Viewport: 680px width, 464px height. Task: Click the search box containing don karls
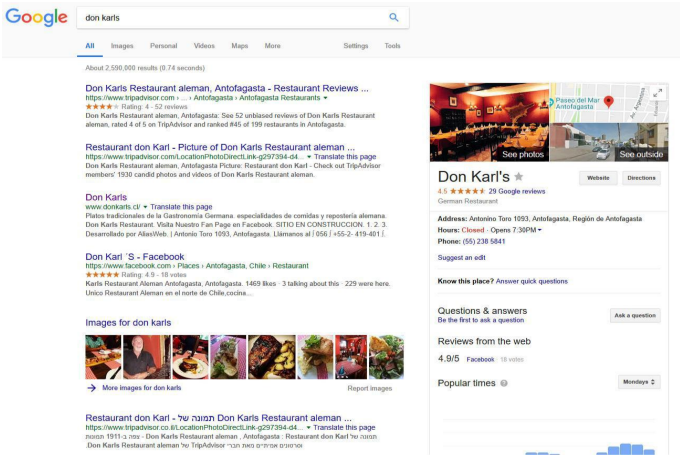242,18
